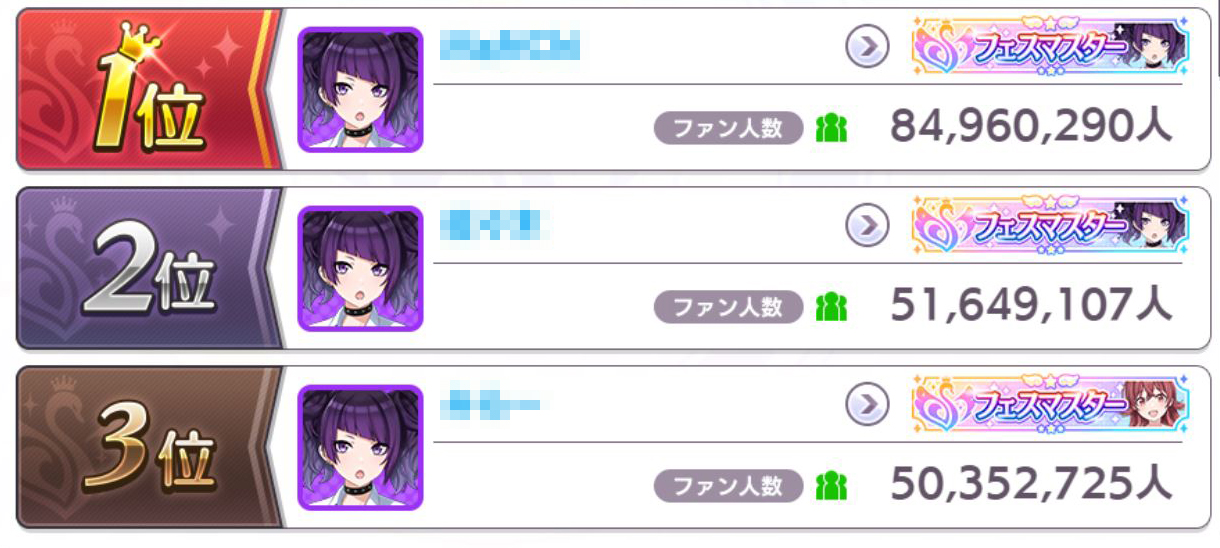The image size is (1220, 548).
Task: Open the 3rd place player's profile avatar
Action: 360,447
